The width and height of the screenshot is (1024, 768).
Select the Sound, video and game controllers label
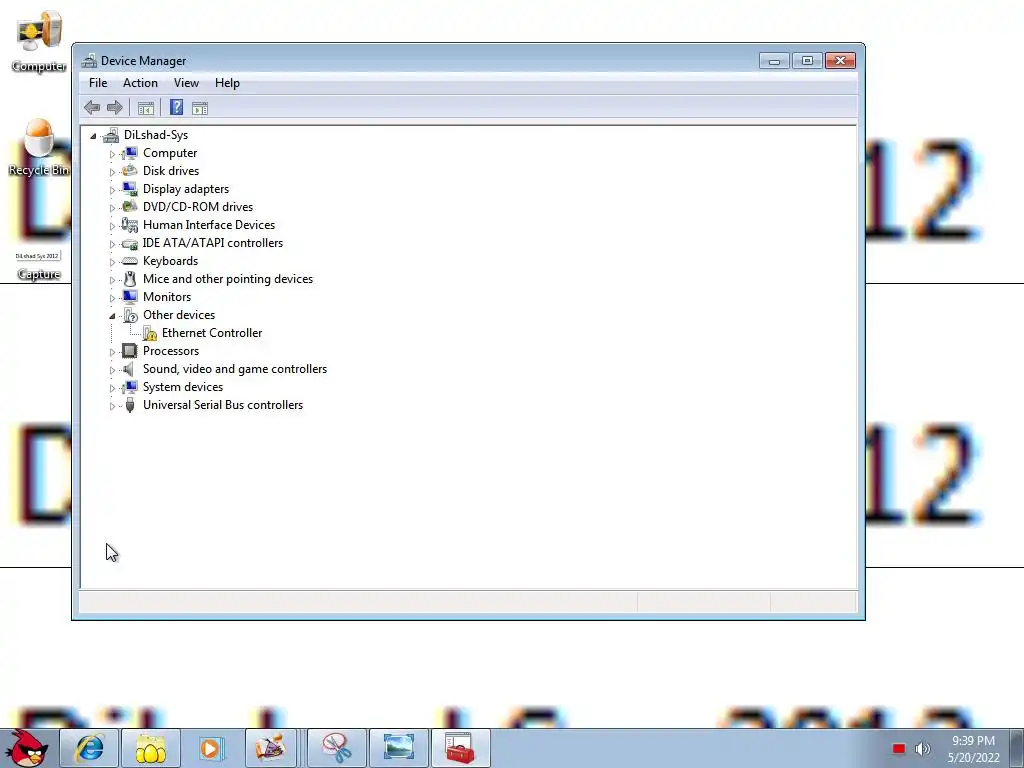click(235, 369)
